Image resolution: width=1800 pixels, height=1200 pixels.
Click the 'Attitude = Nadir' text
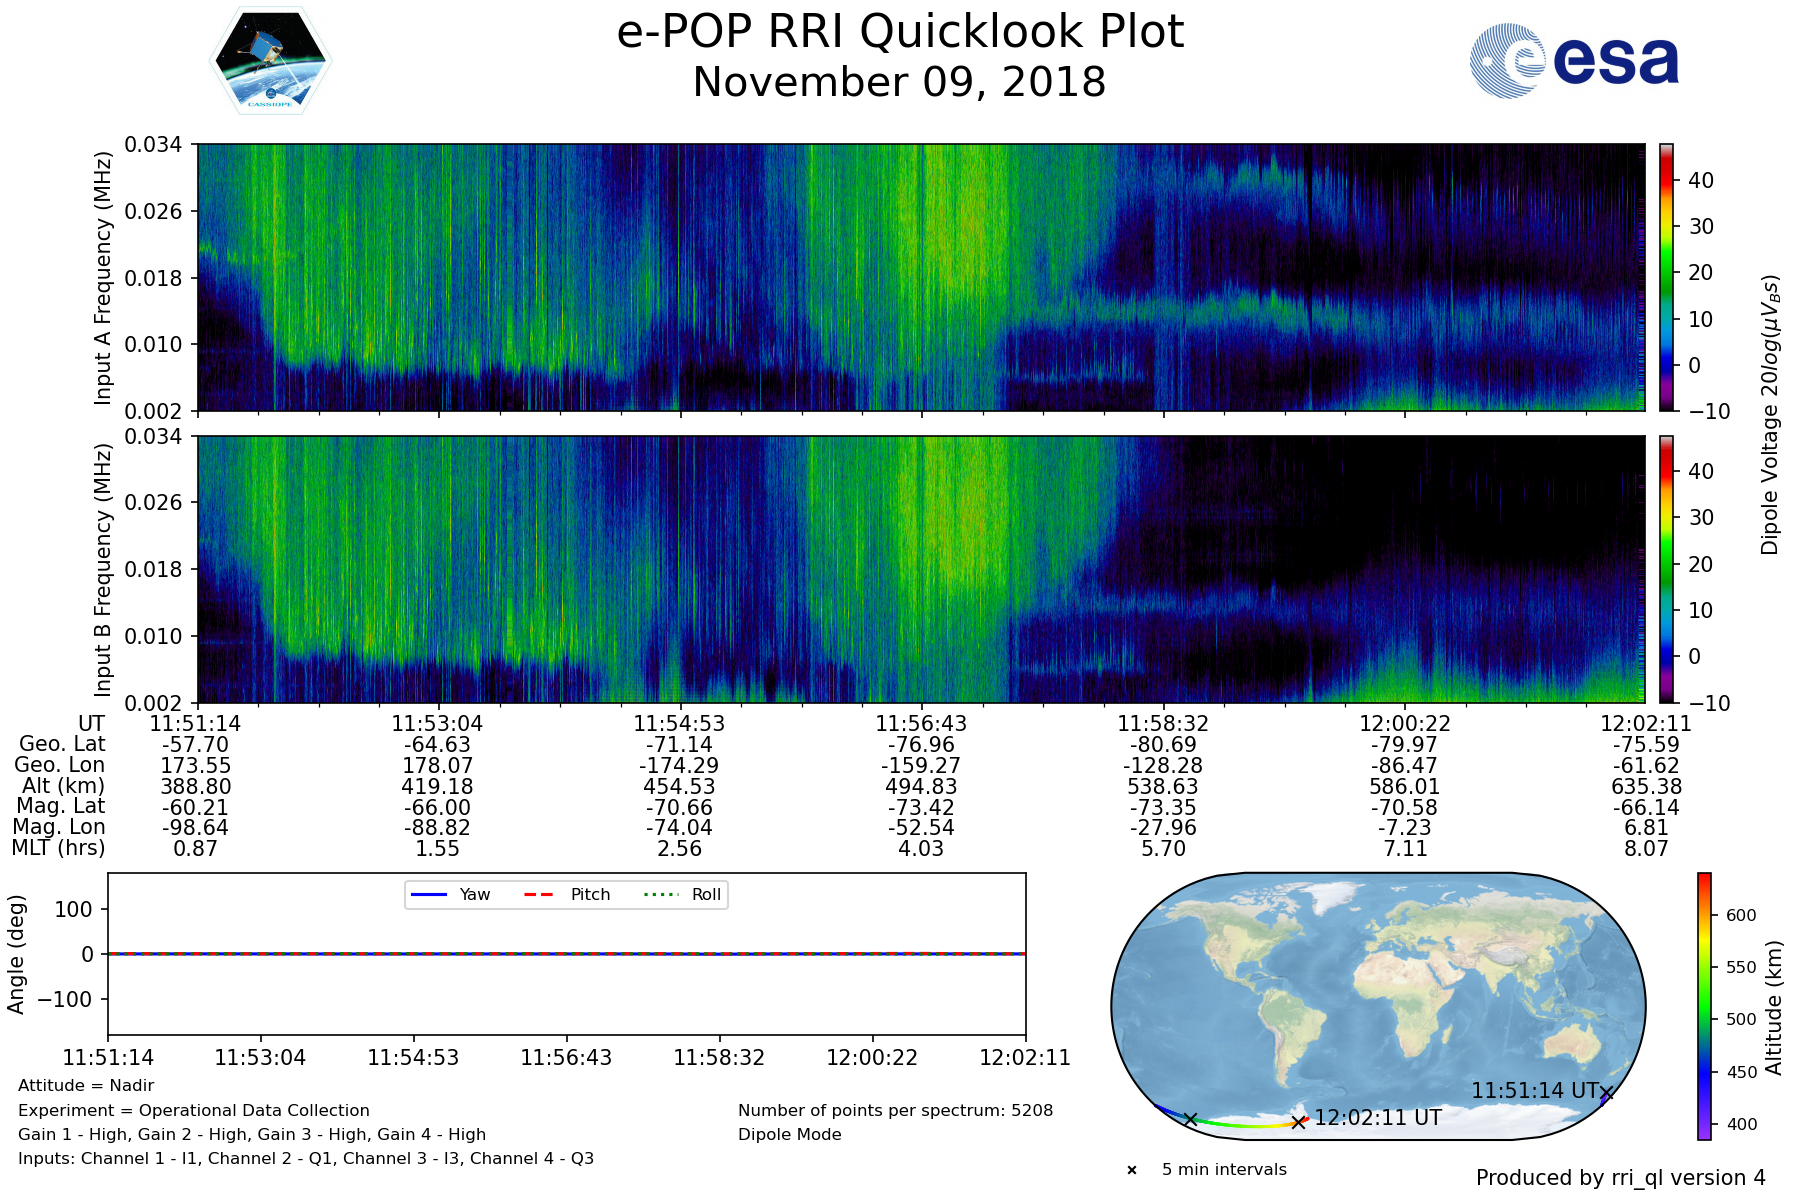coord(86,1086)
